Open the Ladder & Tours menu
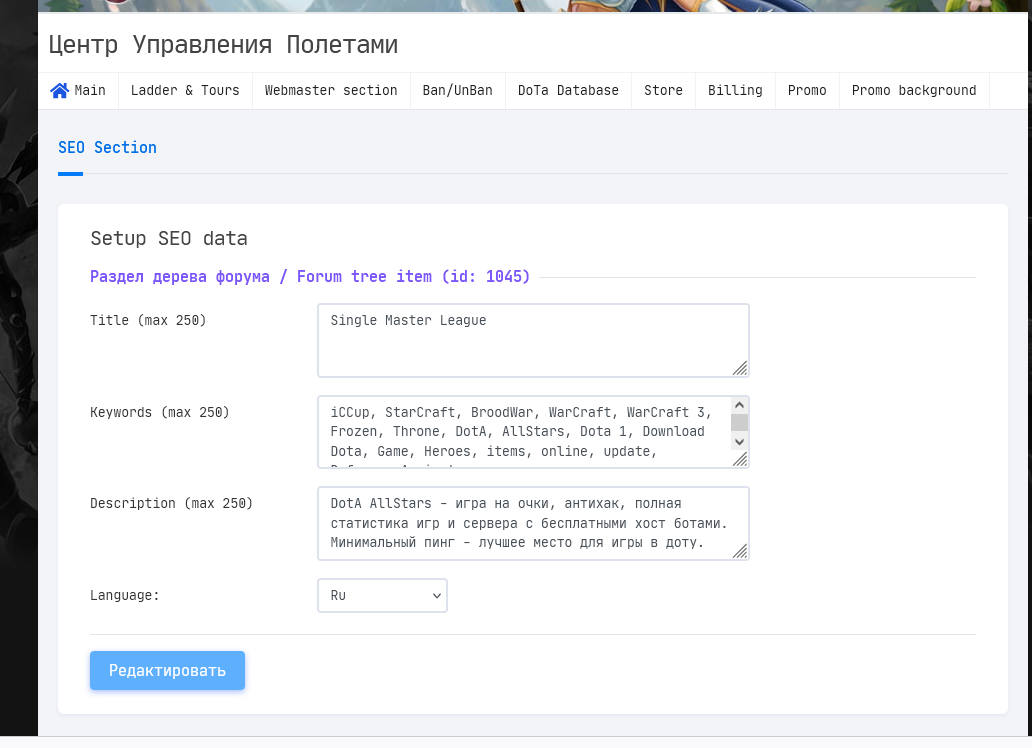The width and height of the screenshot is (1032, 748). coord(185,91)
